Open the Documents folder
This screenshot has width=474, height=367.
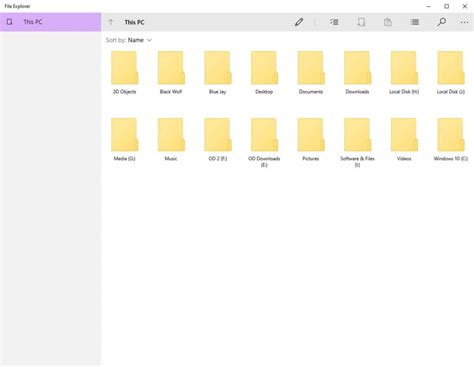(311, 73)
